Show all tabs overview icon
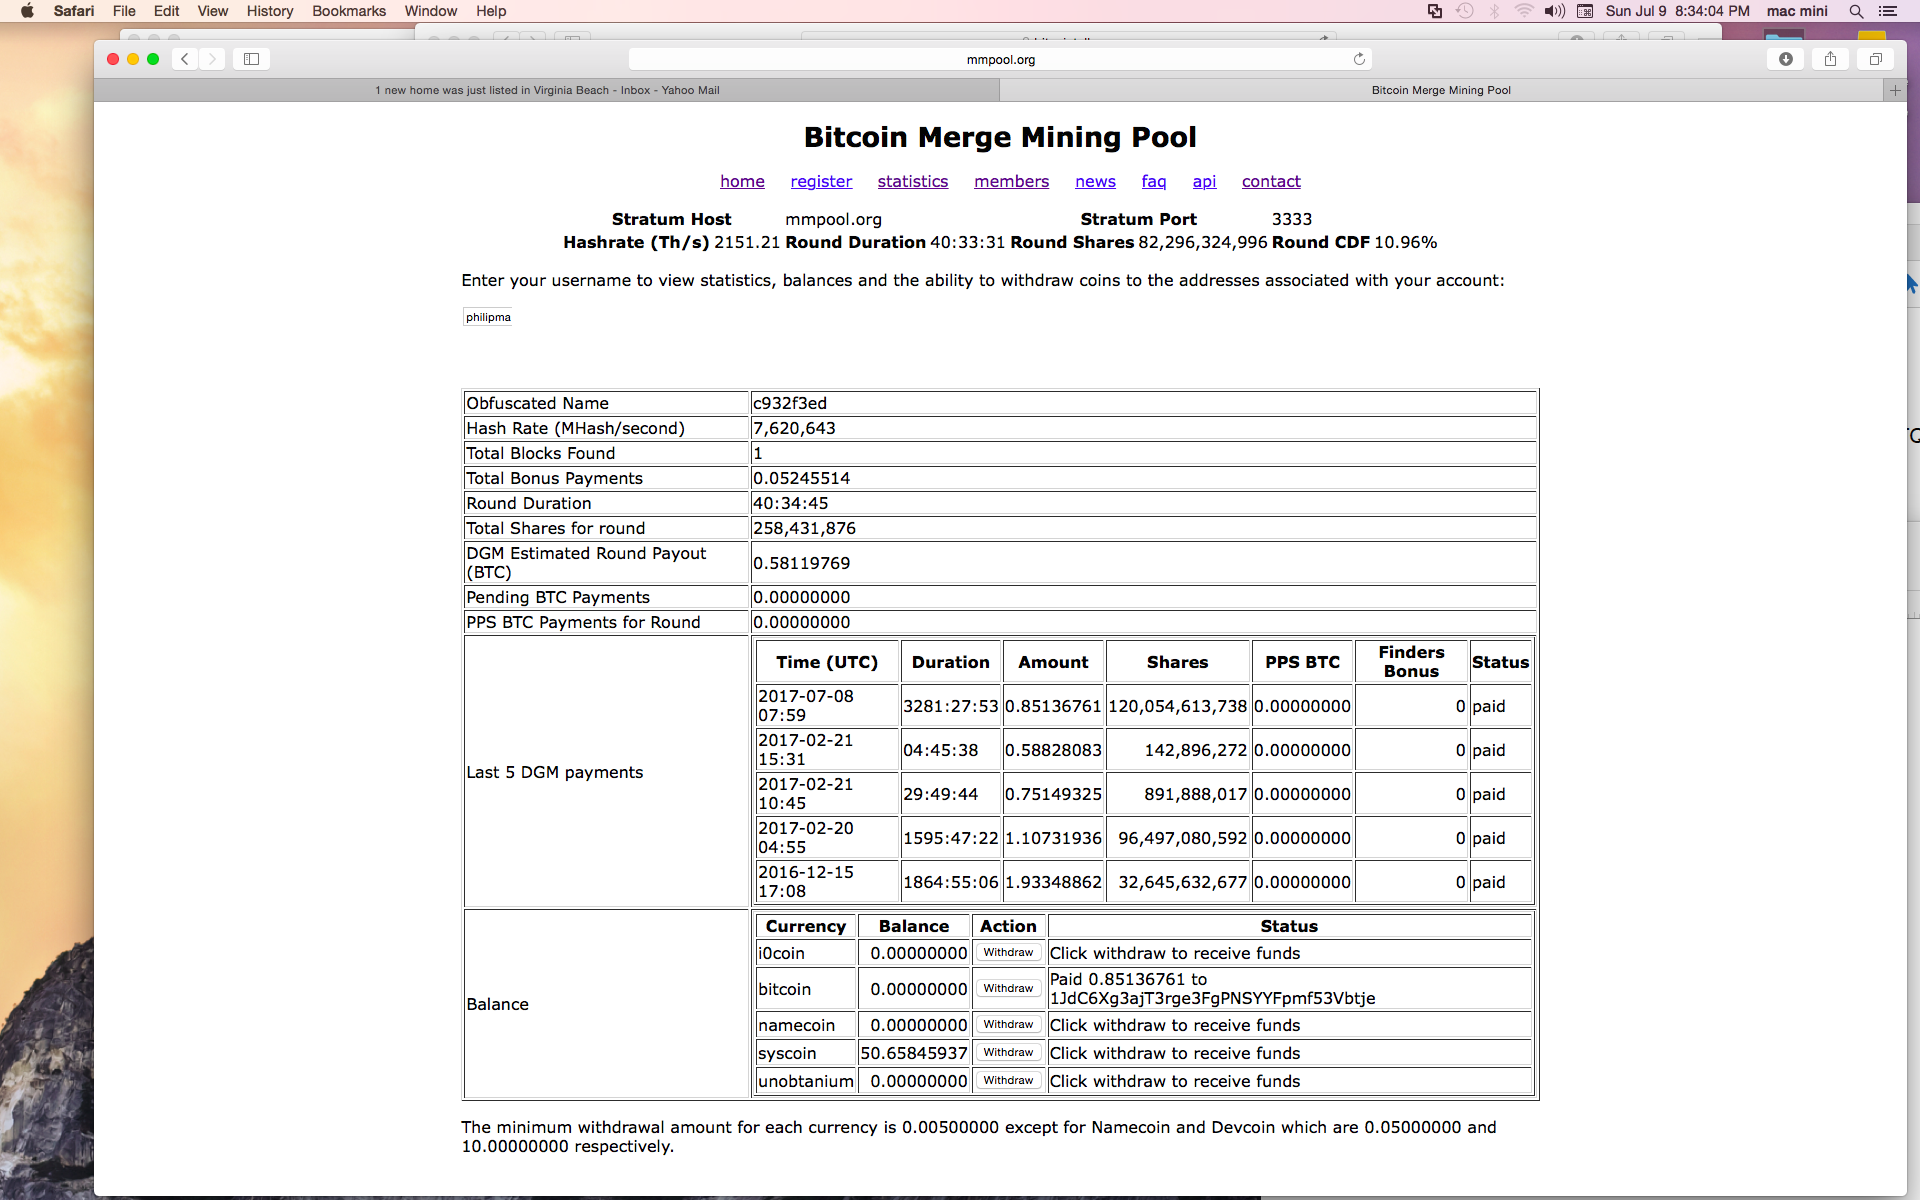The height and width of the screenshot is (1200, 1920). (x=1876, y=59)
